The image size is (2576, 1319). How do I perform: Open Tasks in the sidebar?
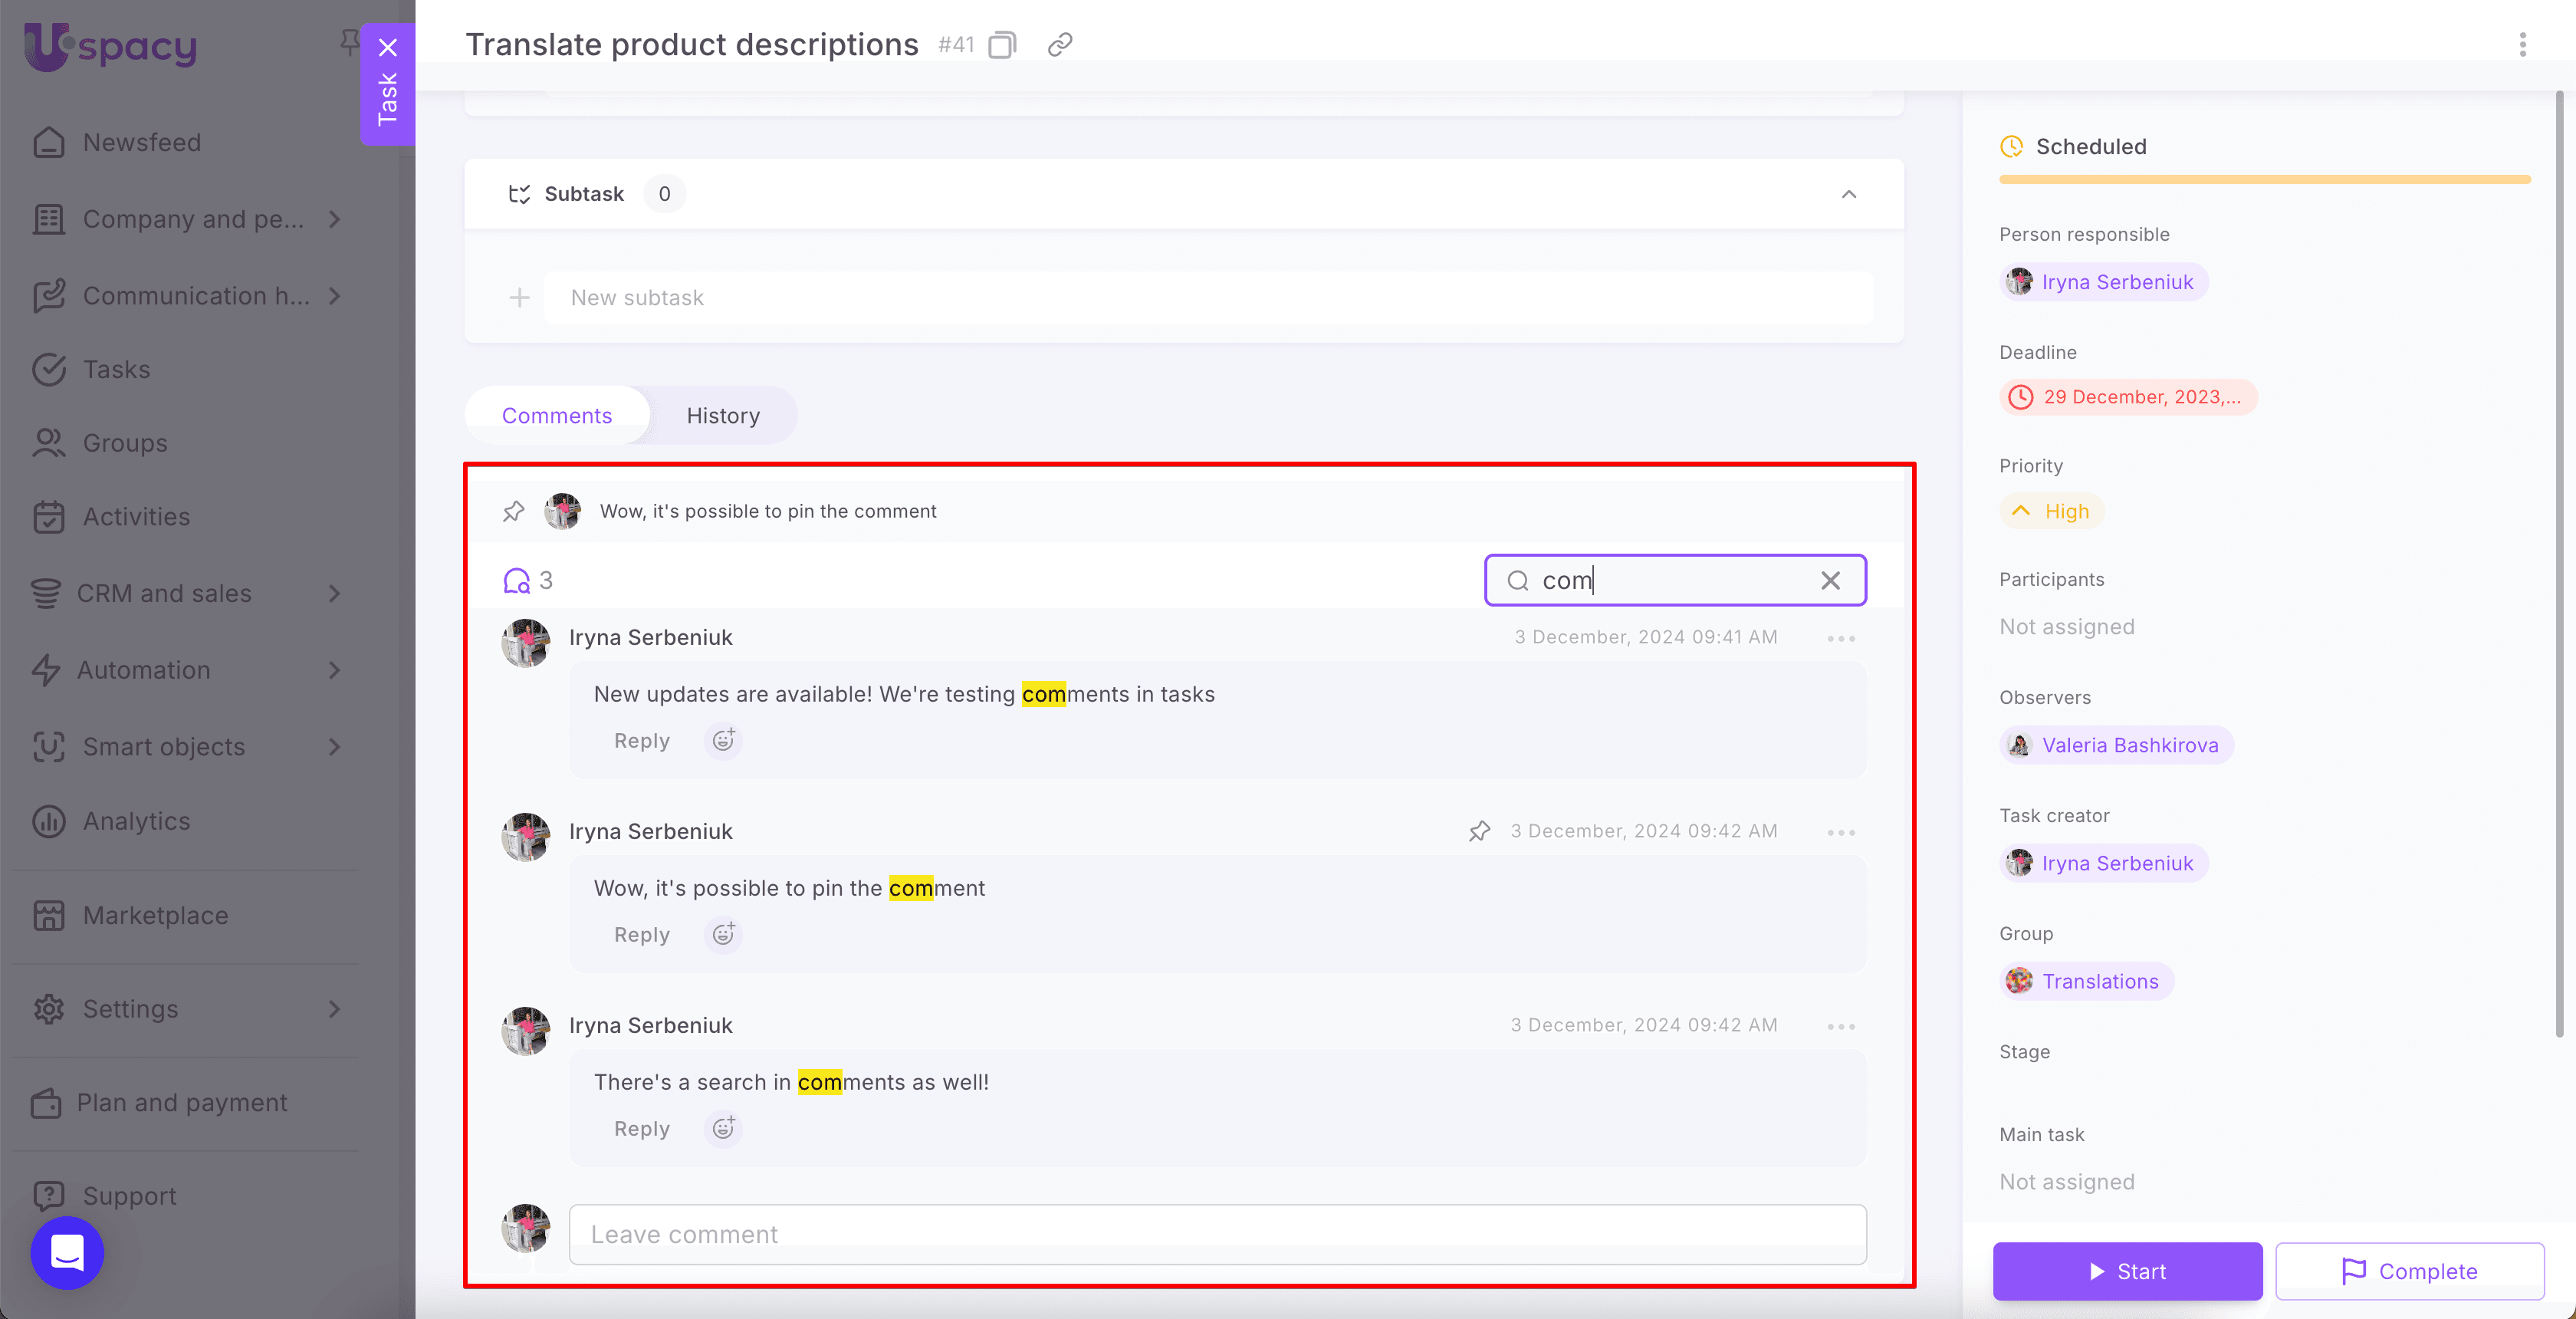(116, 370)
